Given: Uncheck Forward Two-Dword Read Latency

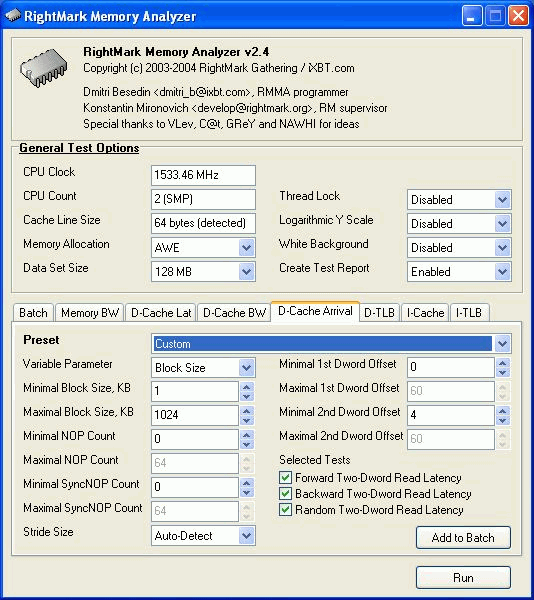Looking at the screenshot, I should click(285, 478).
